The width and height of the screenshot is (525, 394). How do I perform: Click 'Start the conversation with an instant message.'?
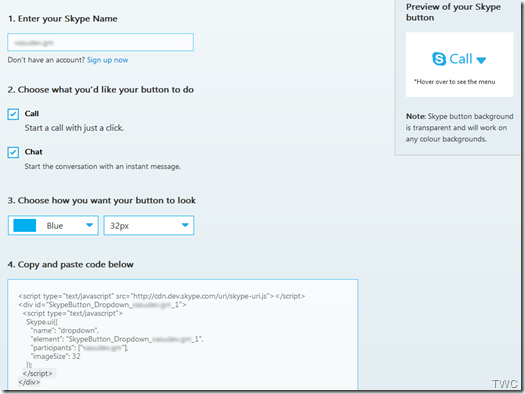point(103,166)
